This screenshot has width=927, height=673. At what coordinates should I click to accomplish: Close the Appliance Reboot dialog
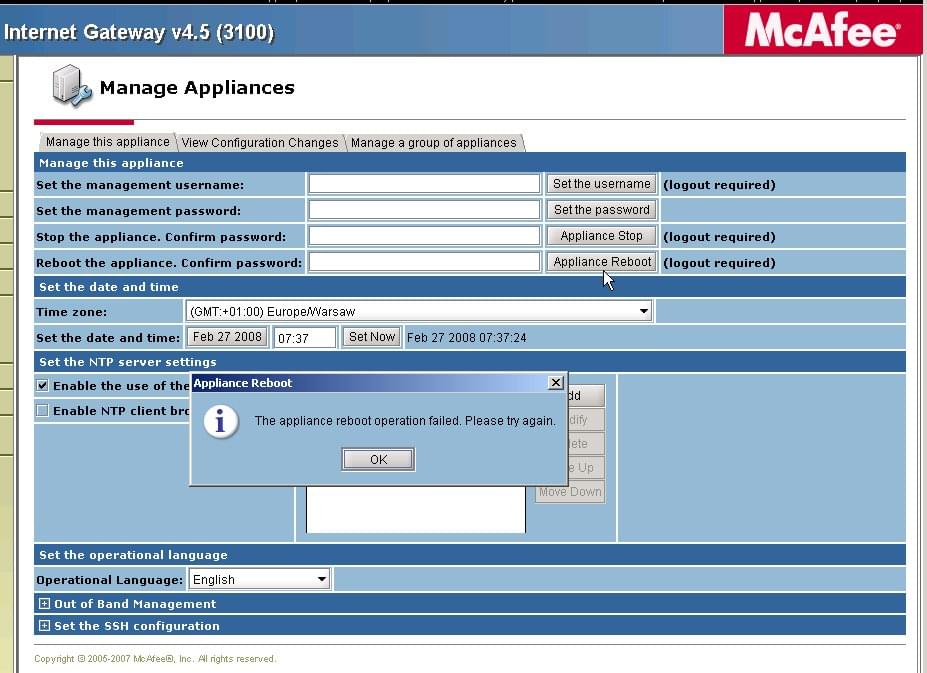pos(556,383)
